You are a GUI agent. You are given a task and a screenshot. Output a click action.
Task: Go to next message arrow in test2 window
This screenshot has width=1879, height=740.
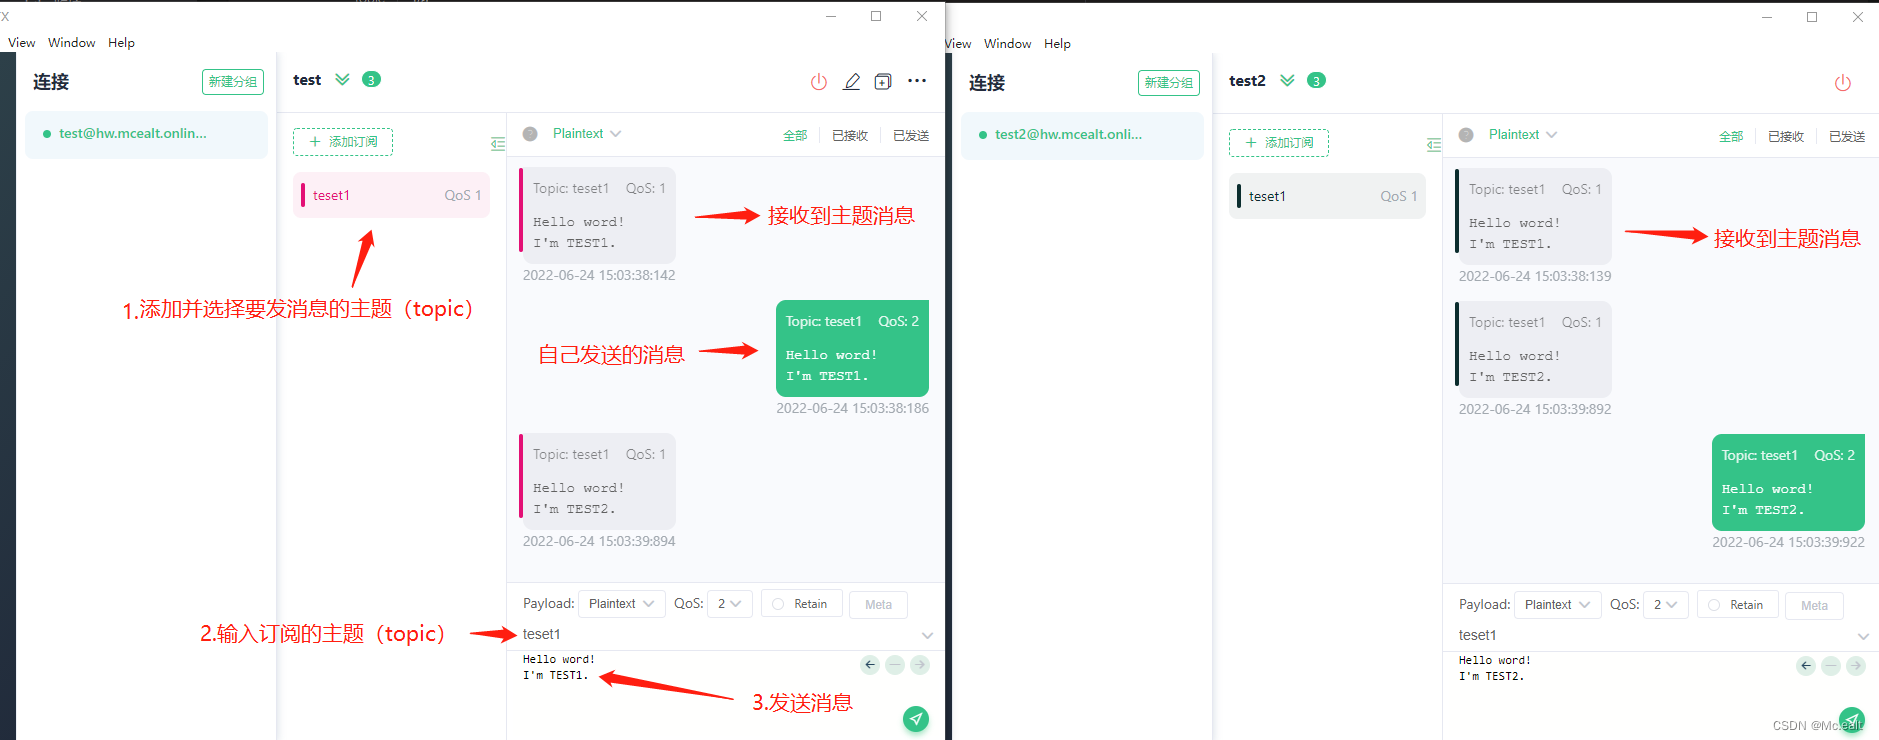[x=1856, y=666]
